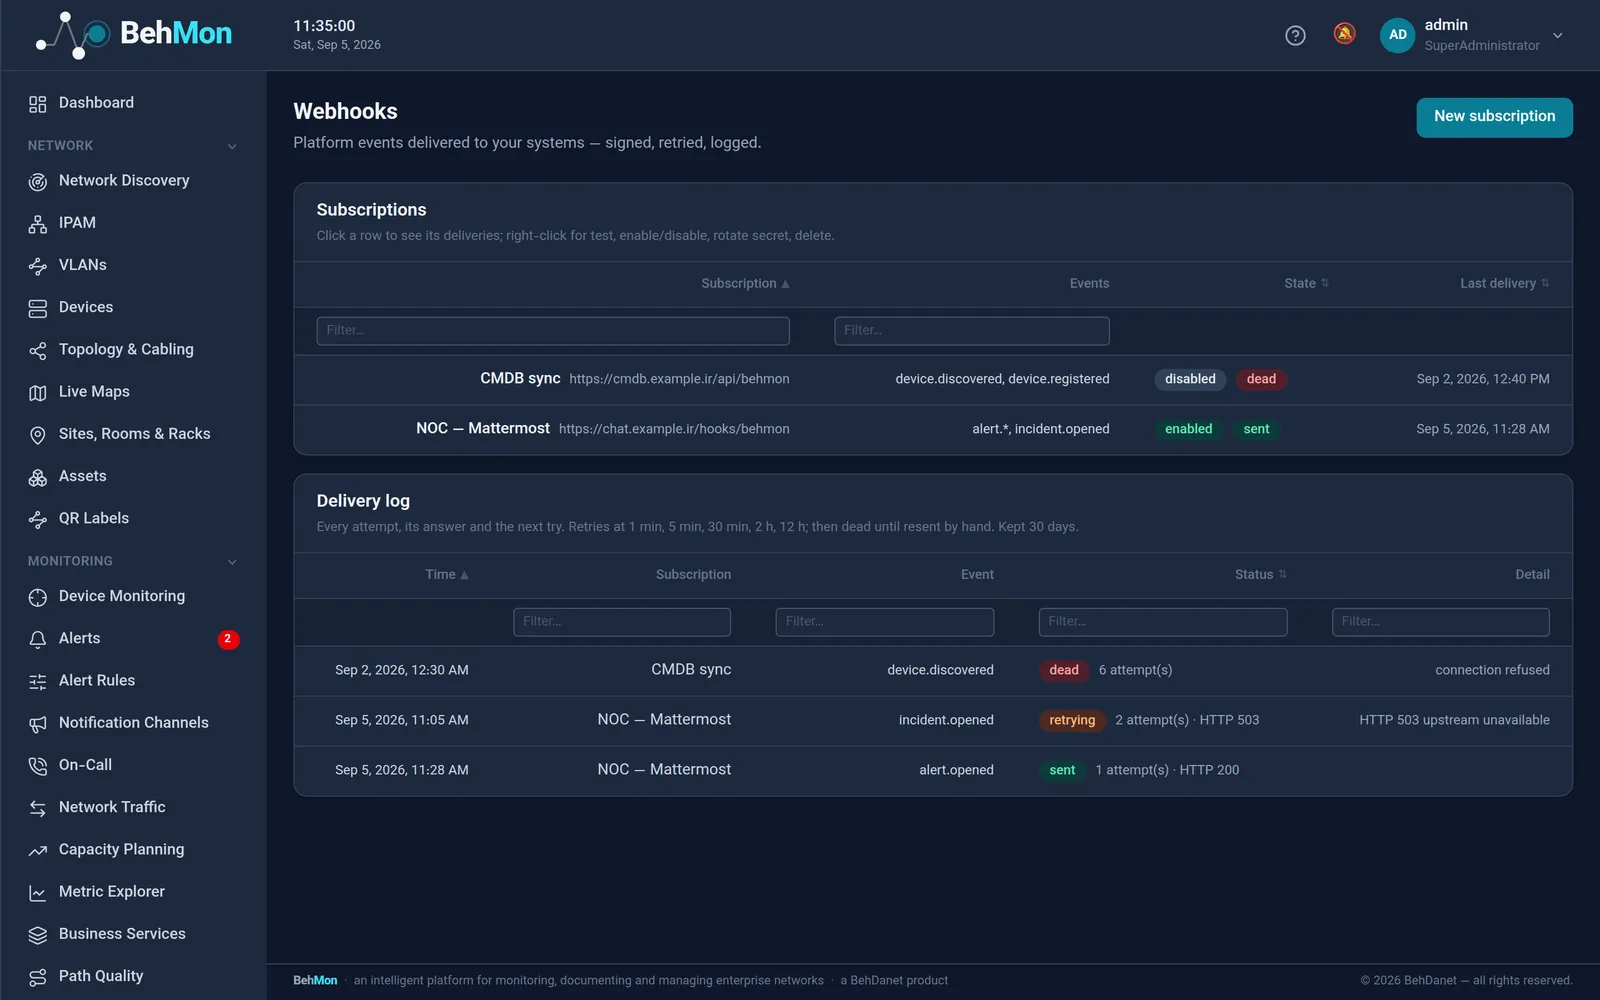Click the Sites, Rooms & Racks pin icon
The width and height of the screenshot is (1600, 1000).
tap(38, 435)
